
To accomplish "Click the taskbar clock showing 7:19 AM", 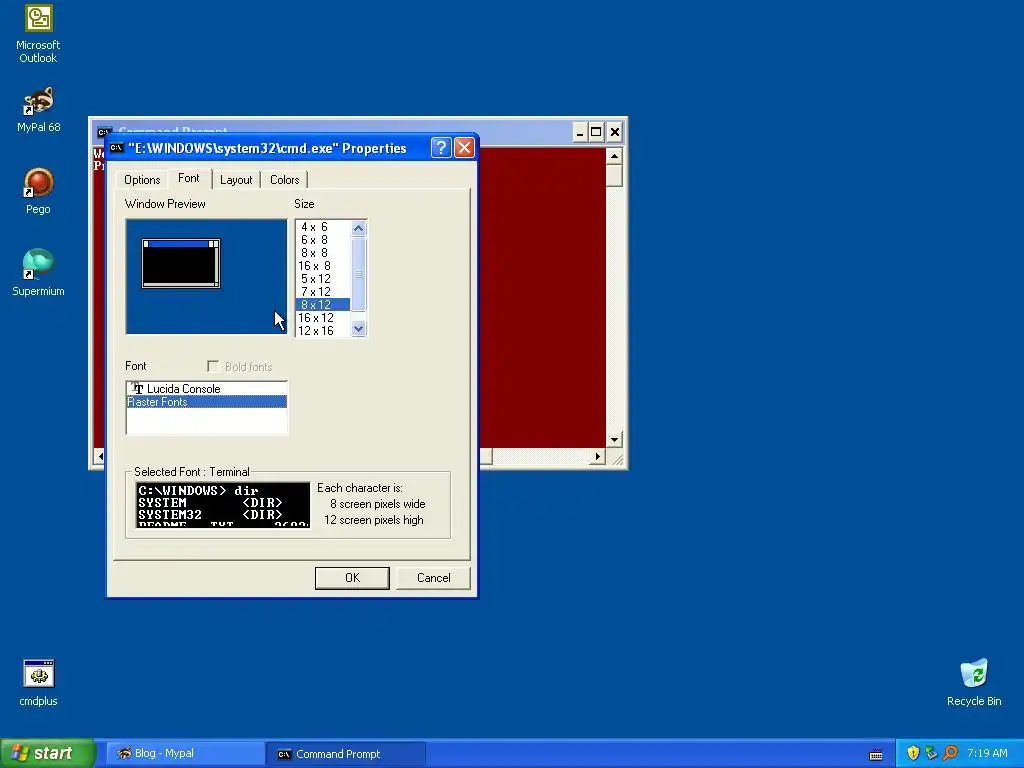I will click(987, 753).
